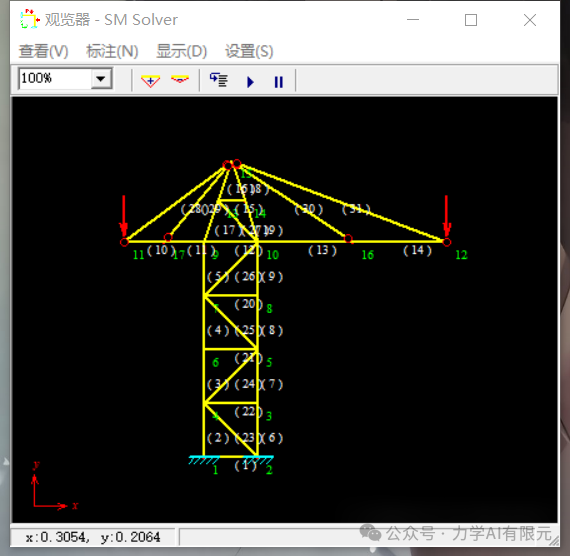
Task: Minimize the SM Solver viewer window
Action: click(x=413, y=20)
